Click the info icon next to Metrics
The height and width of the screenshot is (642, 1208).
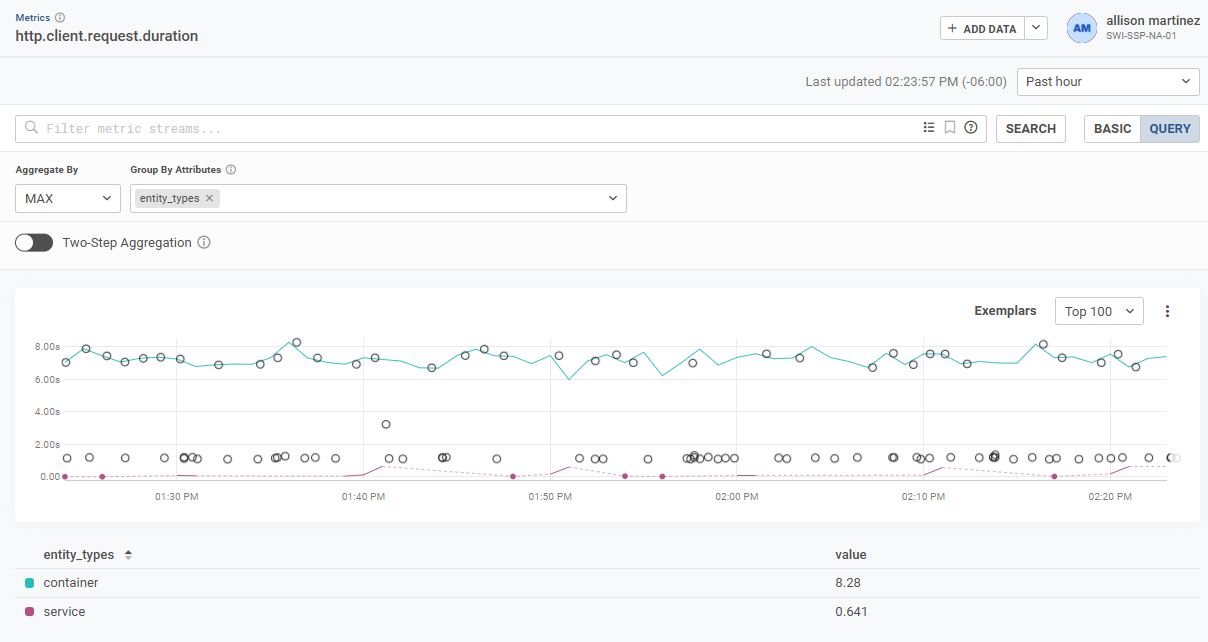point(60,16)
